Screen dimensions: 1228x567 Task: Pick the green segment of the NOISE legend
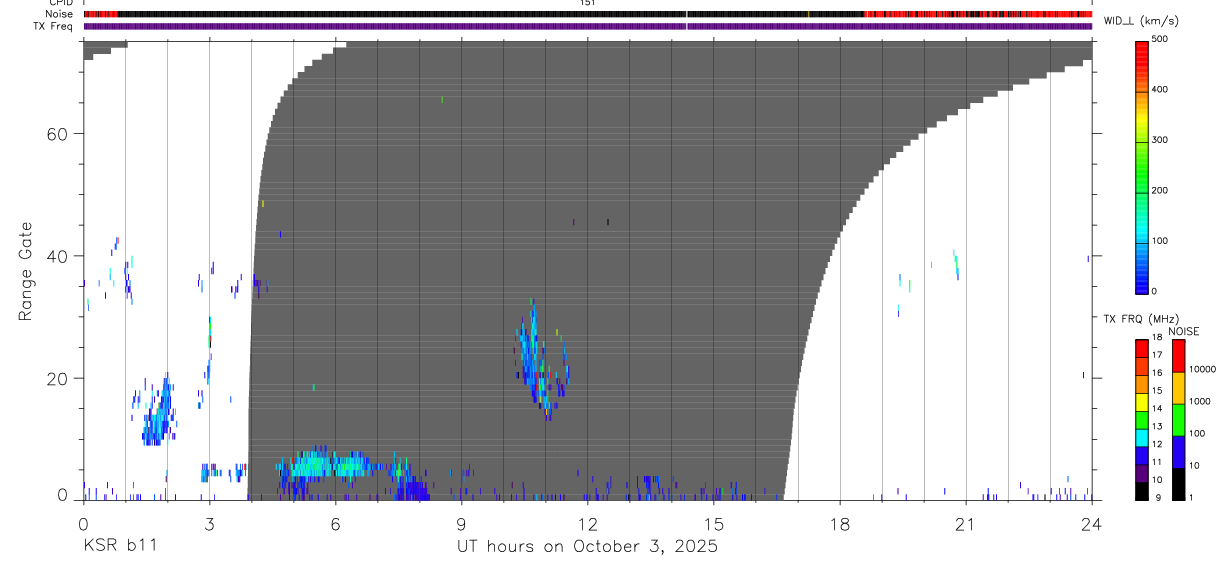coord(1178,420)
